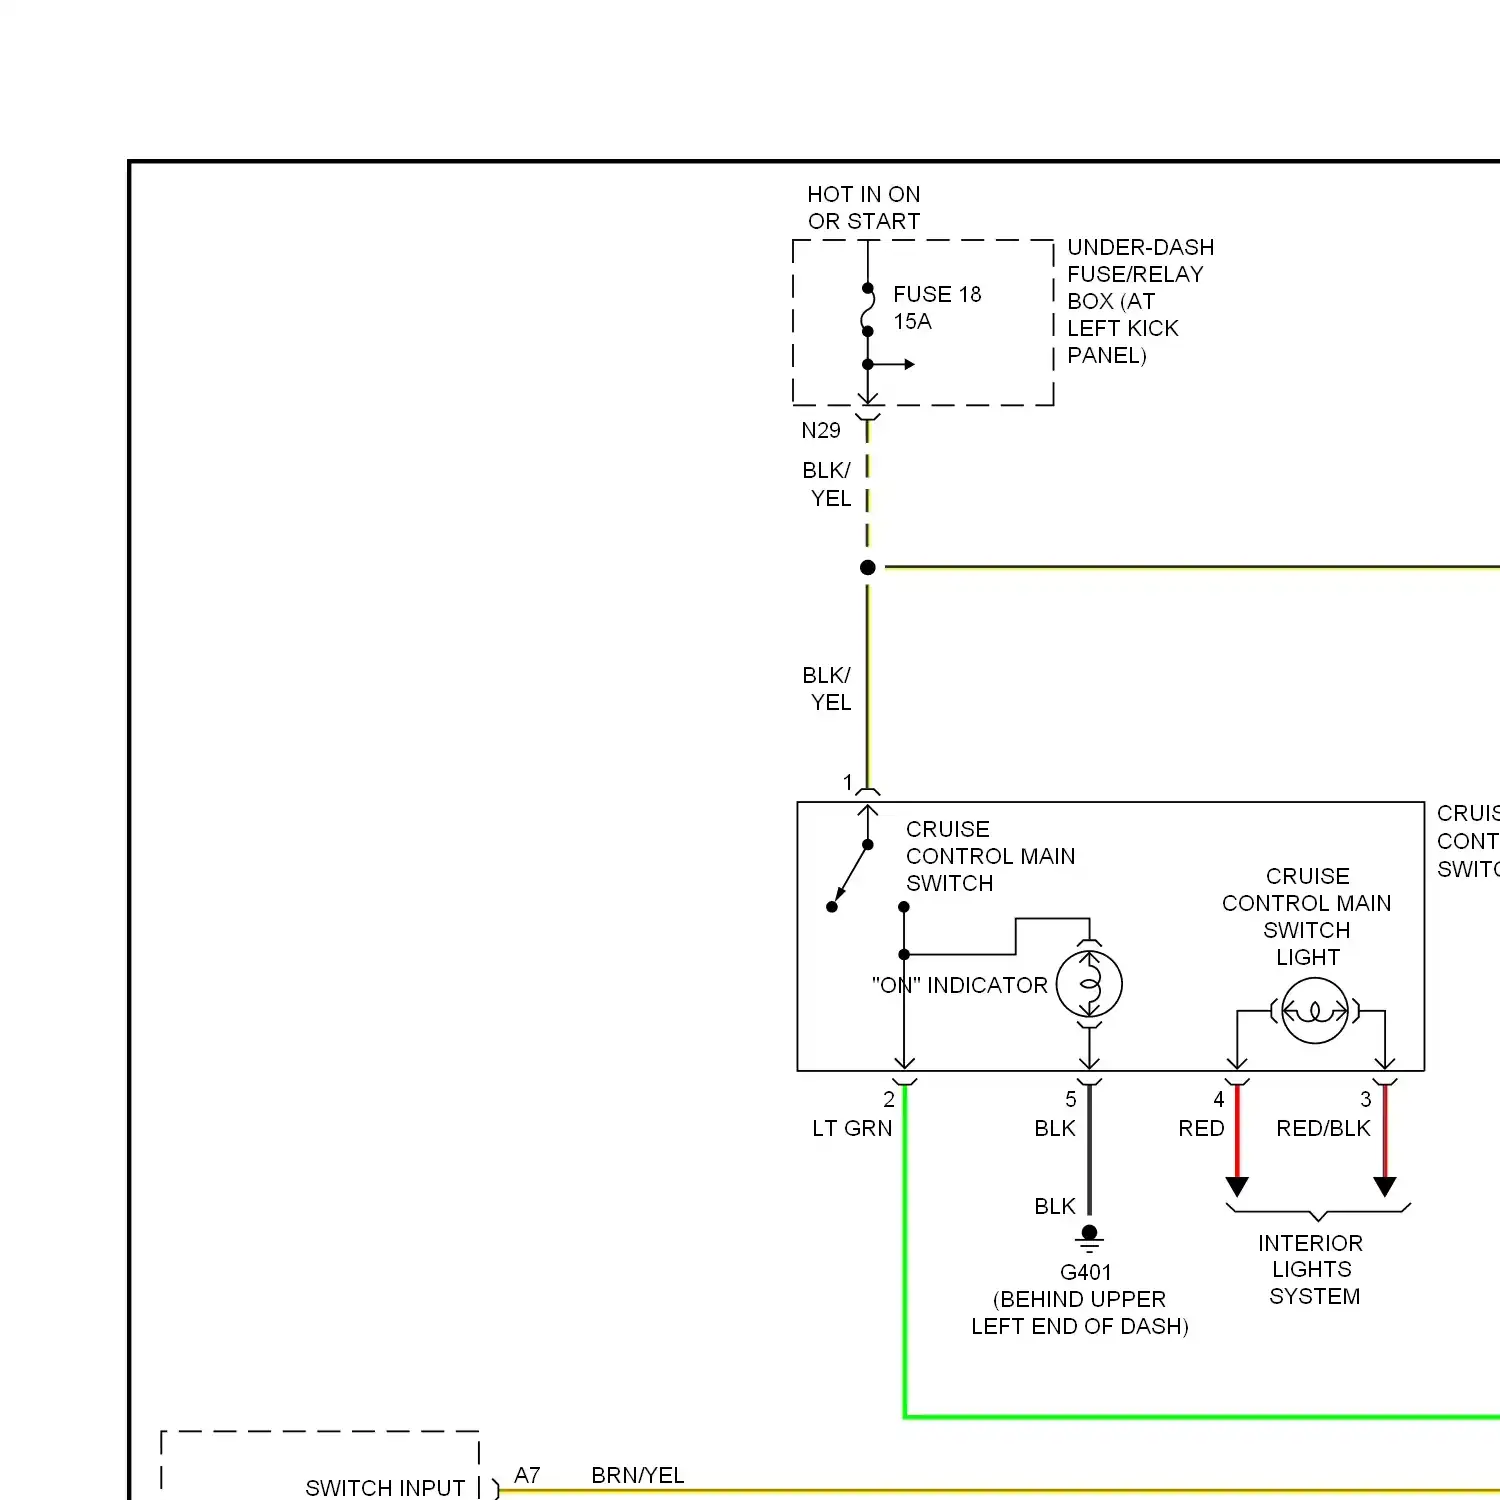Click the BLK/YEL label just below N29
The height and width of the screenshot is (1500, 1500).
coord(827,484)
